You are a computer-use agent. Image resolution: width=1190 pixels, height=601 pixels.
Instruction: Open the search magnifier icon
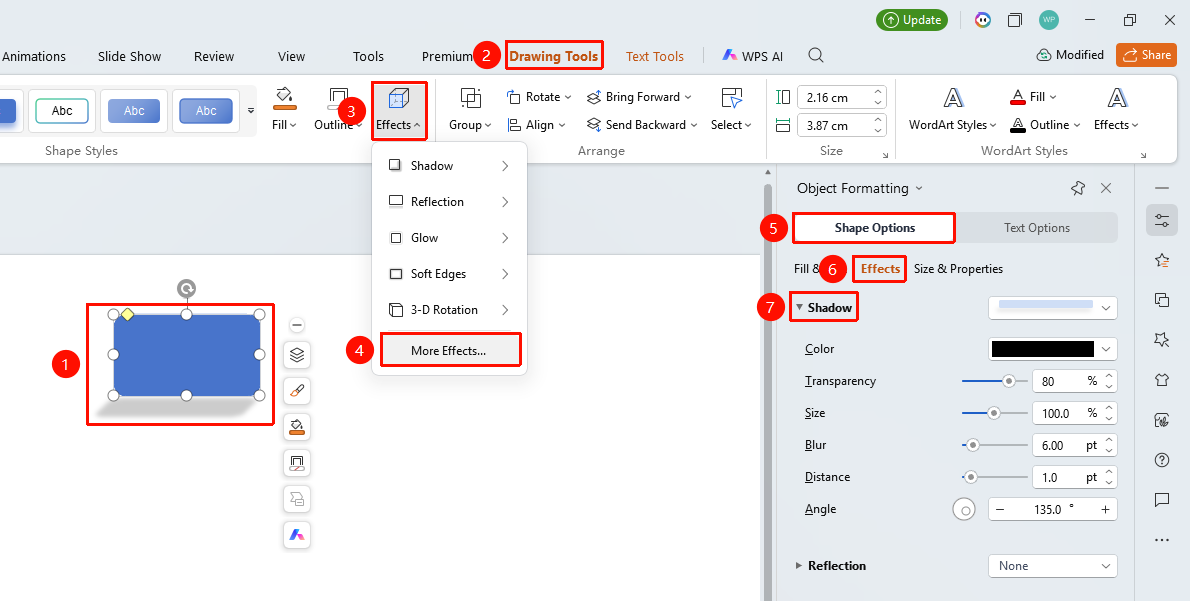point(816,55)
